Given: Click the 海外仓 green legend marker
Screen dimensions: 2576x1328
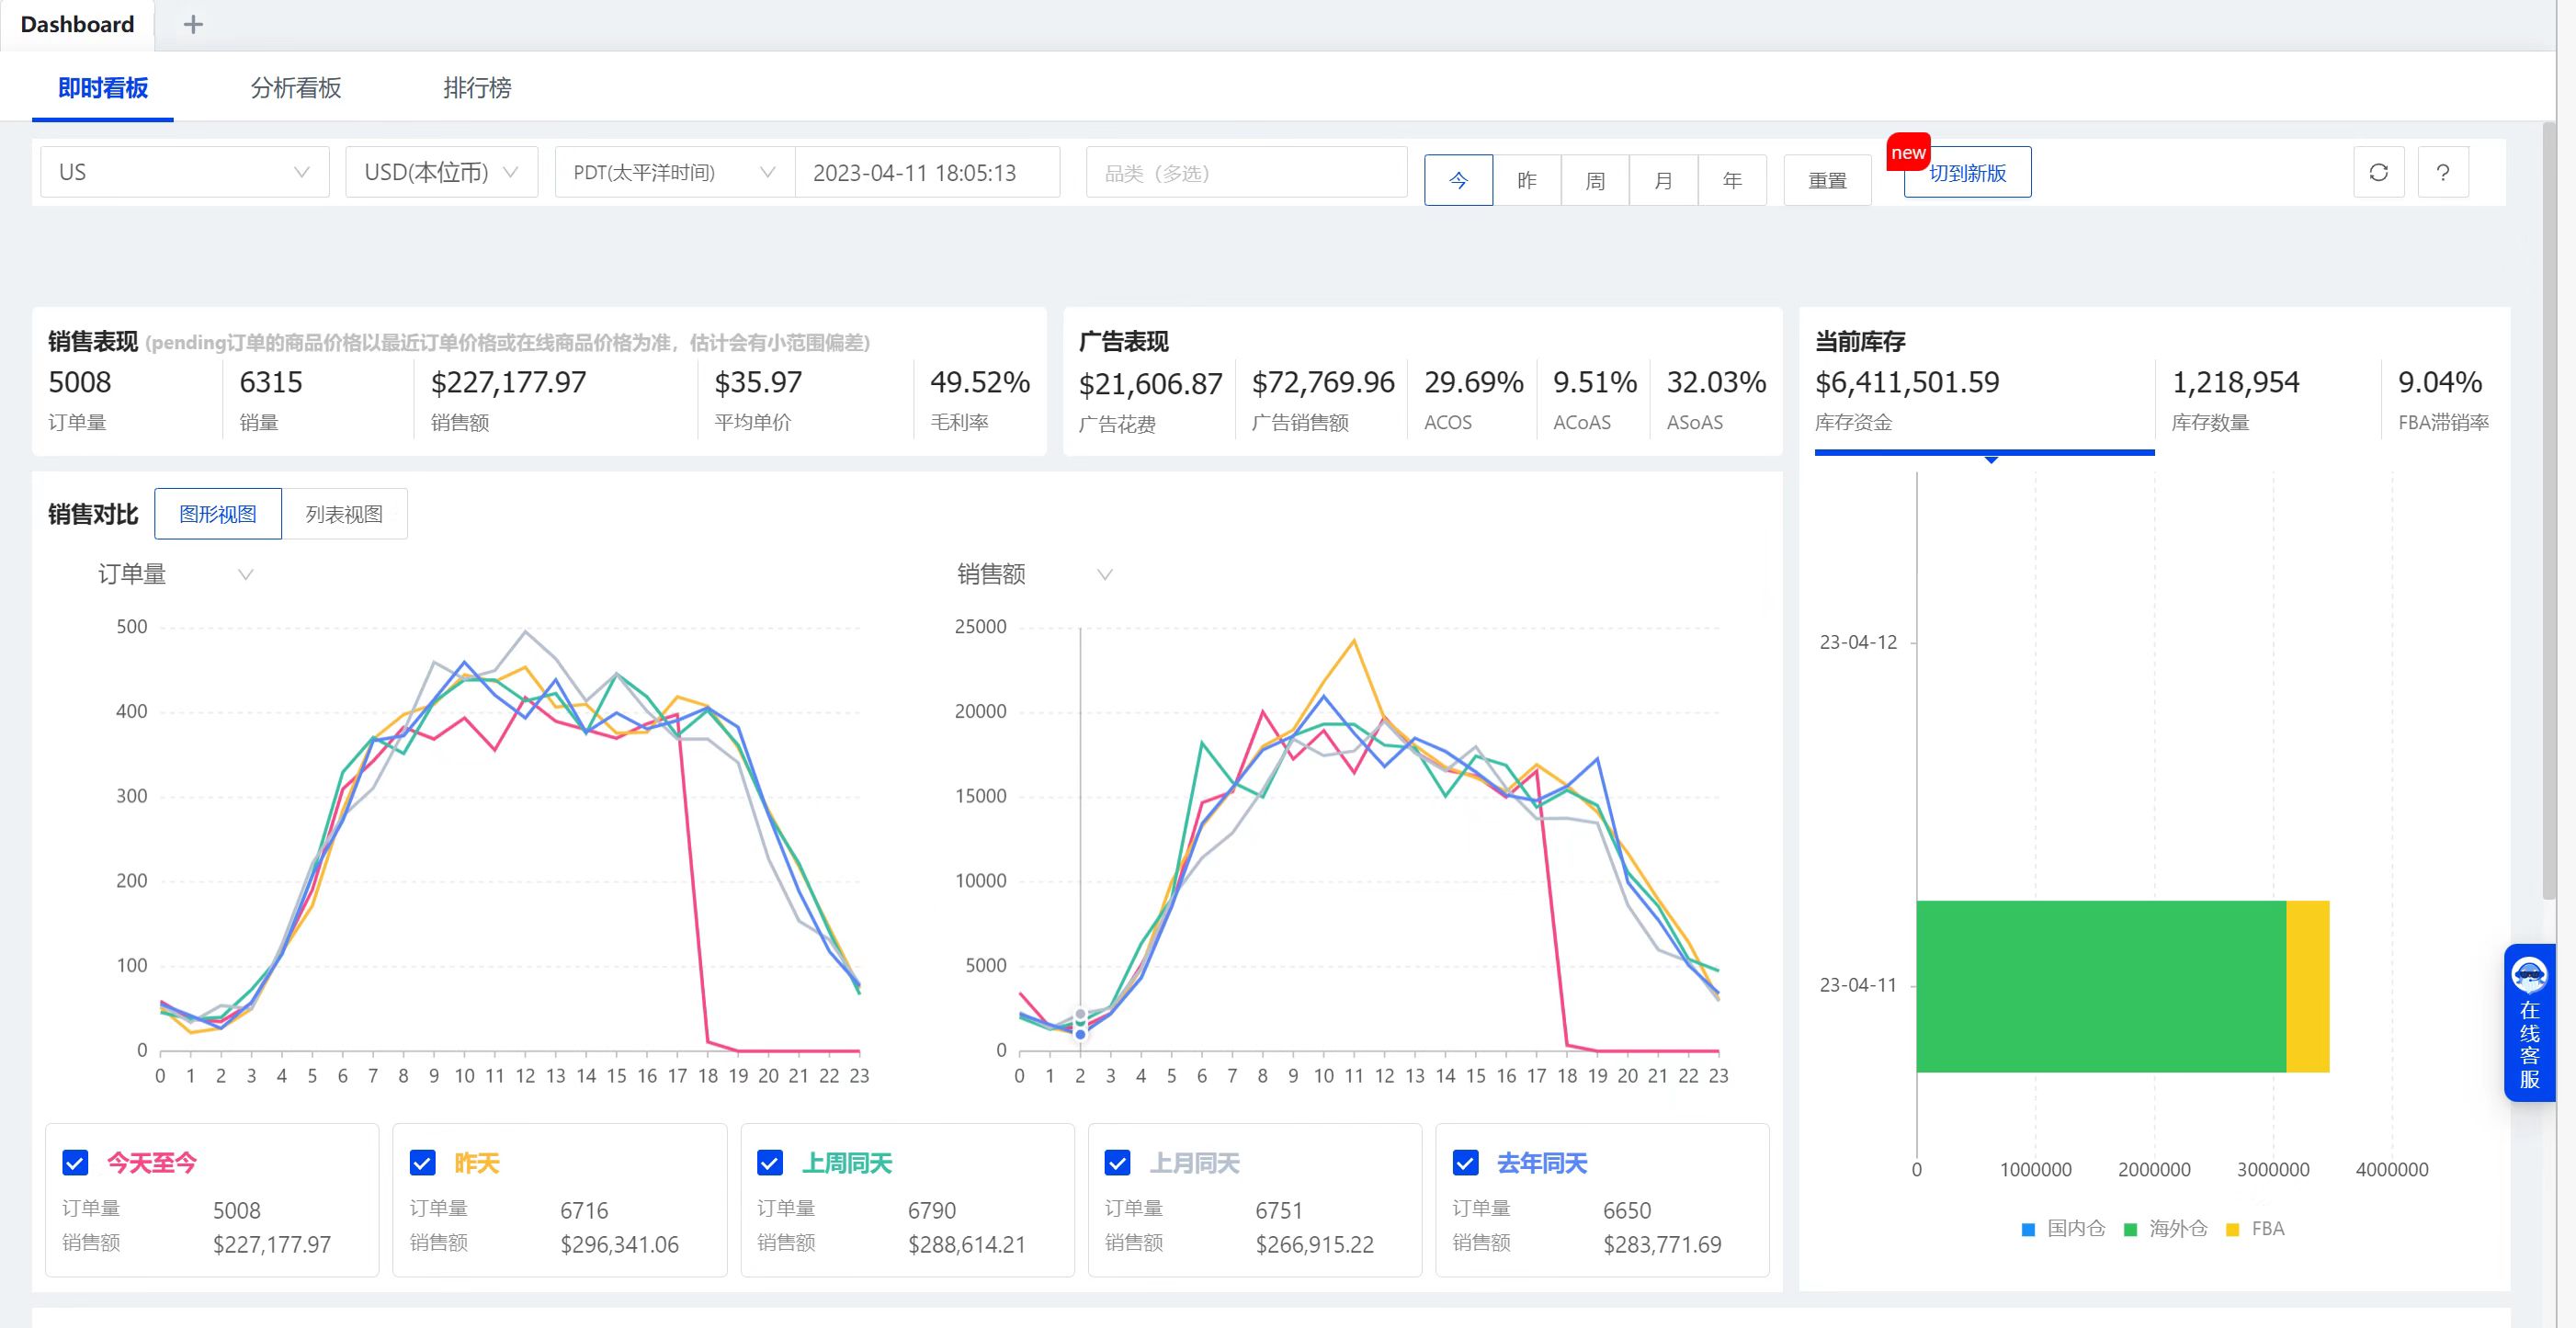Looking at the screenshot, I should pyautogui.click(x=2130, y=1229).
